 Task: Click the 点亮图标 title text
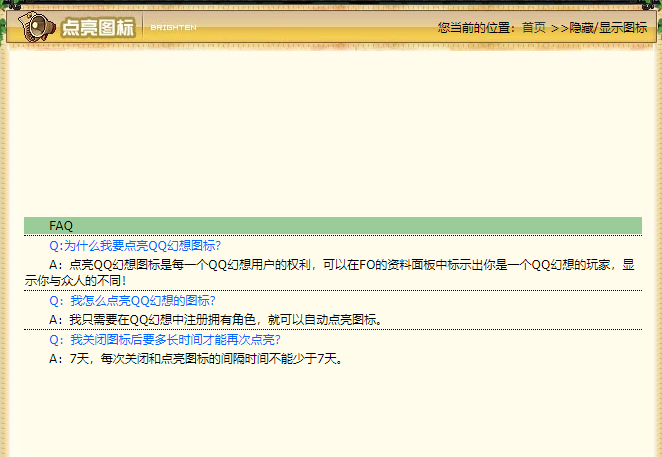(x=97, y=27)
